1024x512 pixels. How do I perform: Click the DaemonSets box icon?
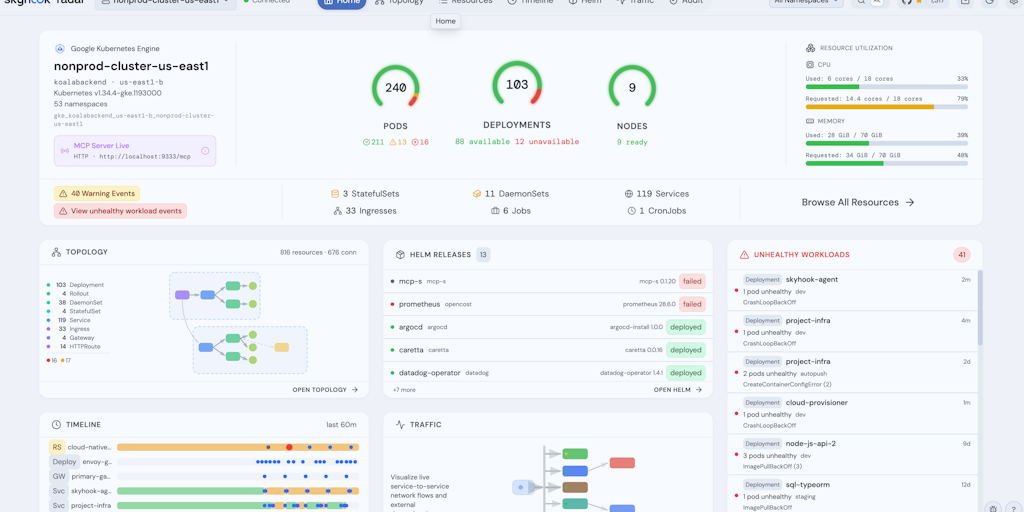tap(477, 194)
